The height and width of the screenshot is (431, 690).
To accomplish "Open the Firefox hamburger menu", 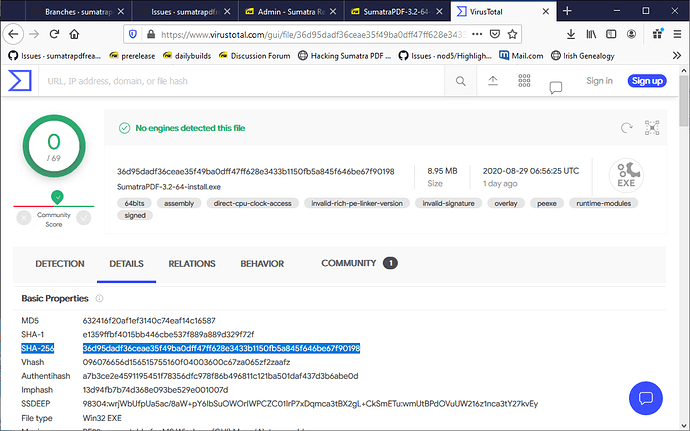I will 677,34.
